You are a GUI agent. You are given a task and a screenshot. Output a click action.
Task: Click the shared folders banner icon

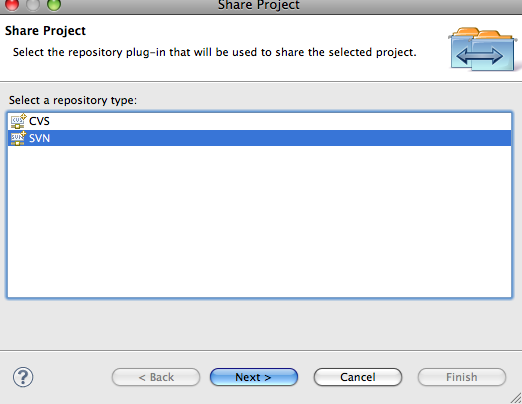[483, 49]
